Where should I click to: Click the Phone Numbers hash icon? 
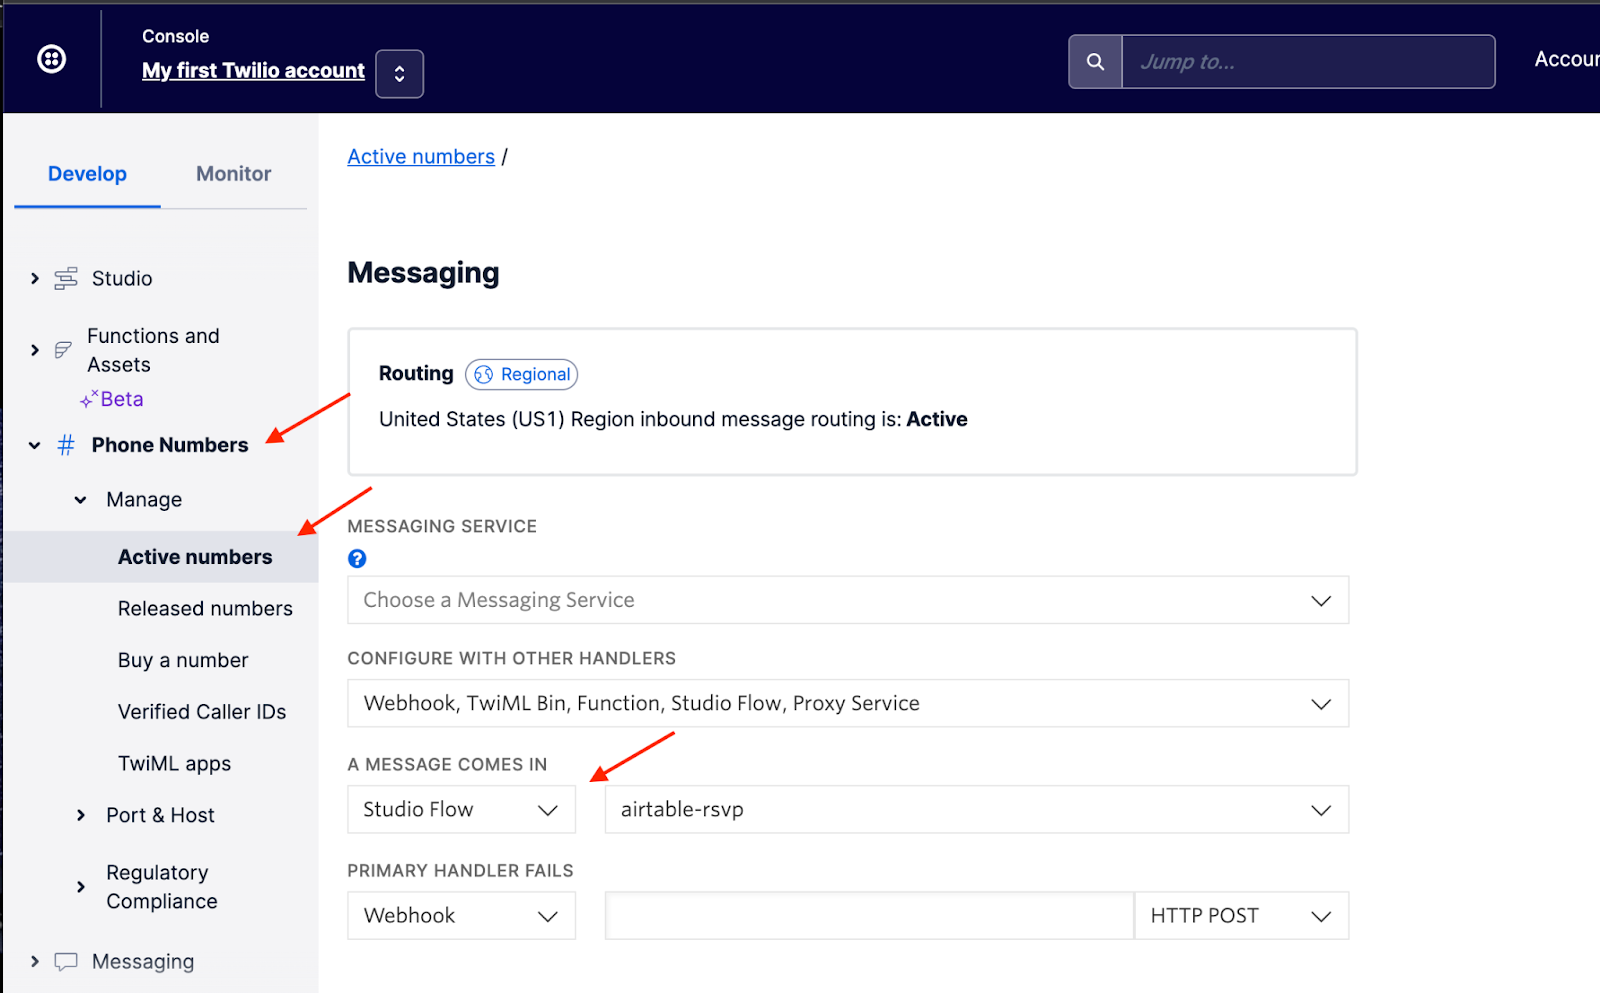[66, 445]
